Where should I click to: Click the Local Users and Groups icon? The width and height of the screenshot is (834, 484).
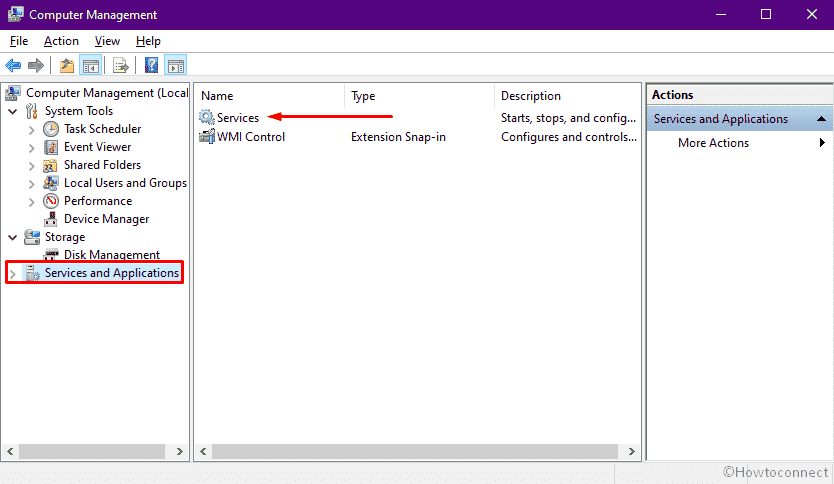coord(51,183)
